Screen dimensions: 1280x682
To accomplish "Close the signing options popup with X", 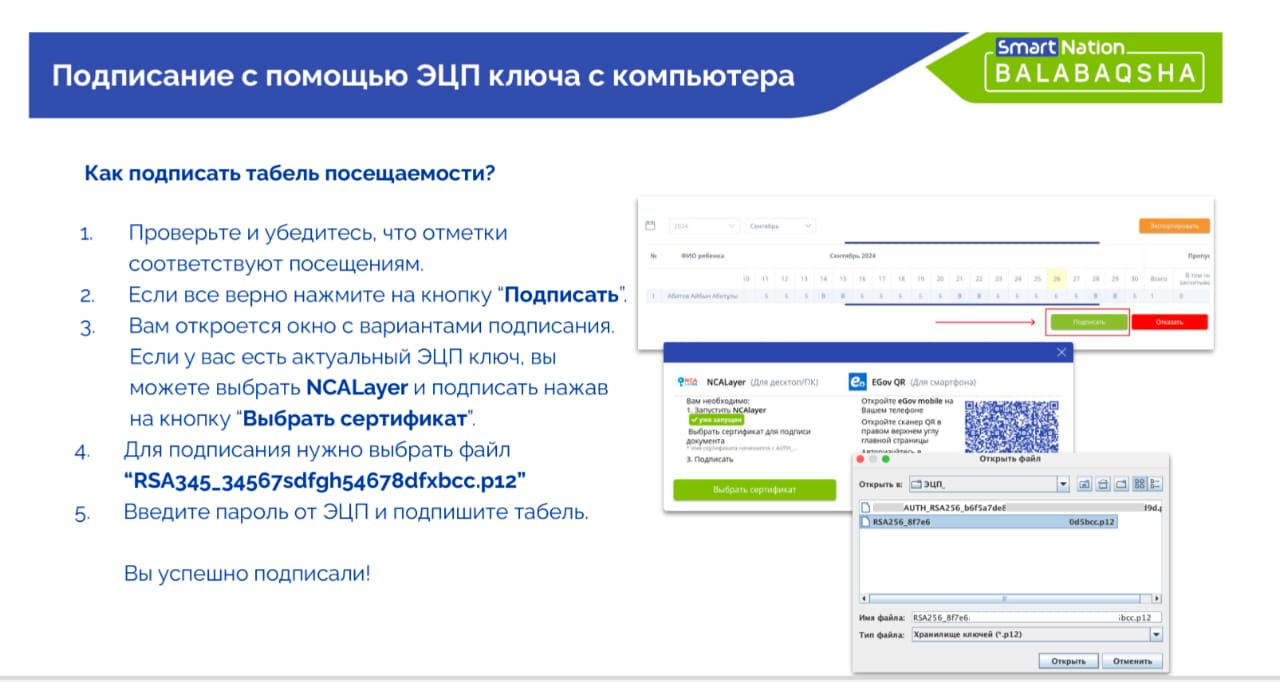I will 1062,353.
